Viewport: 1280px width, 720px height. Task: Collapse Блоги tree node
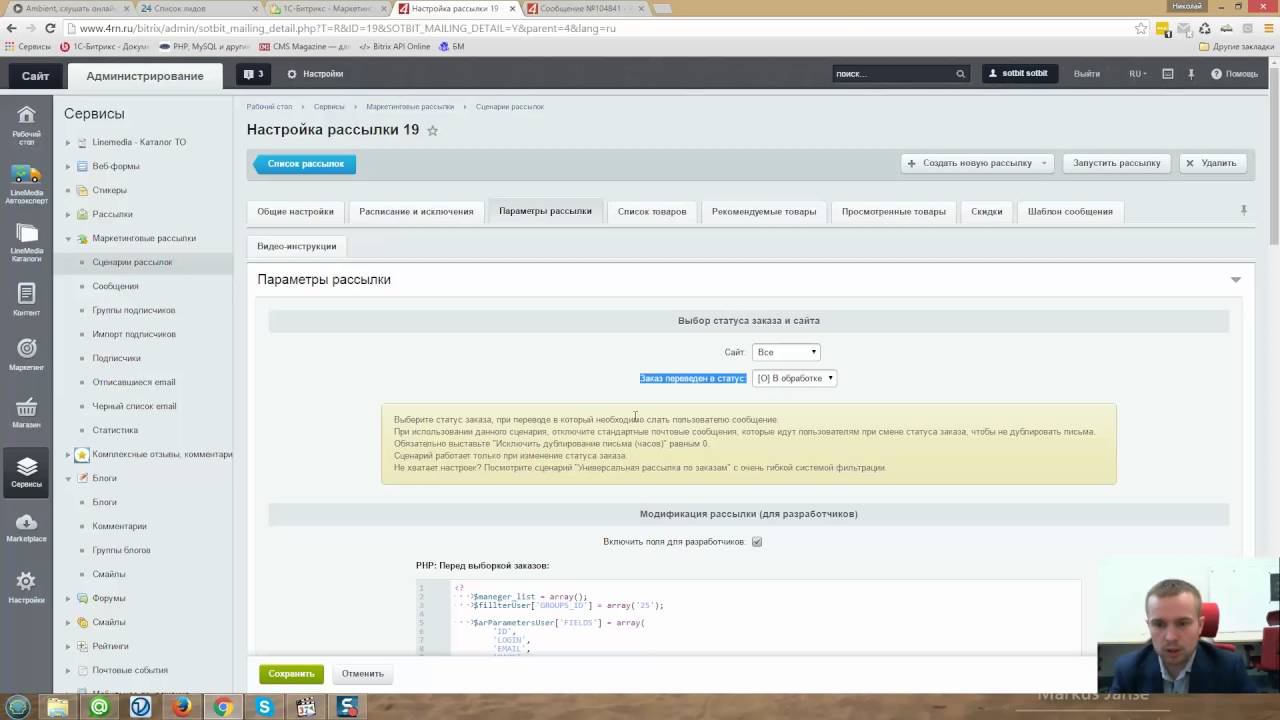coord(68,478)
